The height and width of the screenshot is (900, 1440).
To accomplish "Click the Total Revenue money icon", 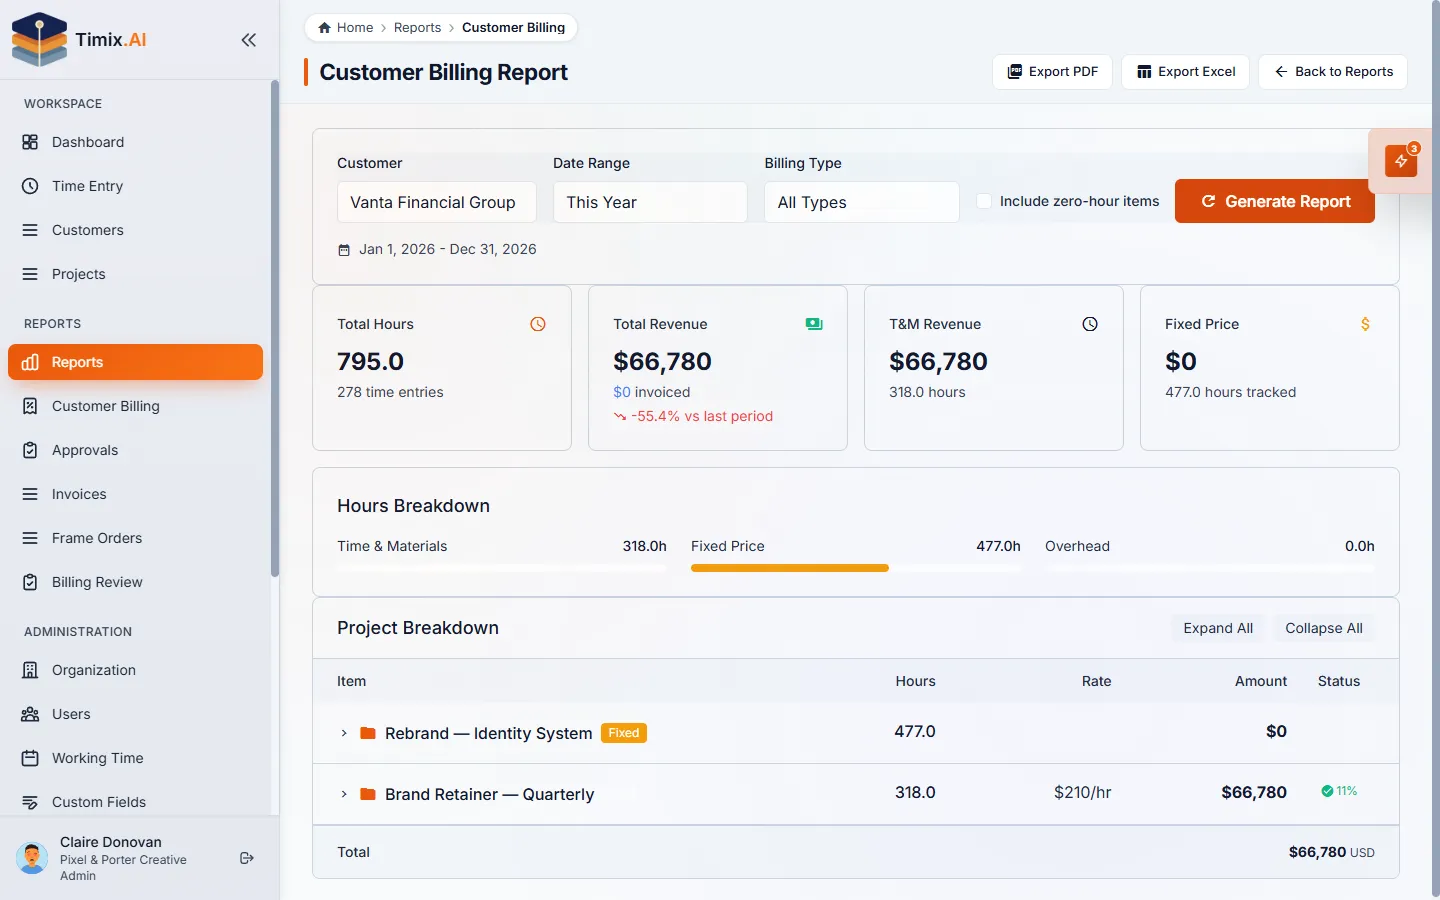I will pos(814,324).
